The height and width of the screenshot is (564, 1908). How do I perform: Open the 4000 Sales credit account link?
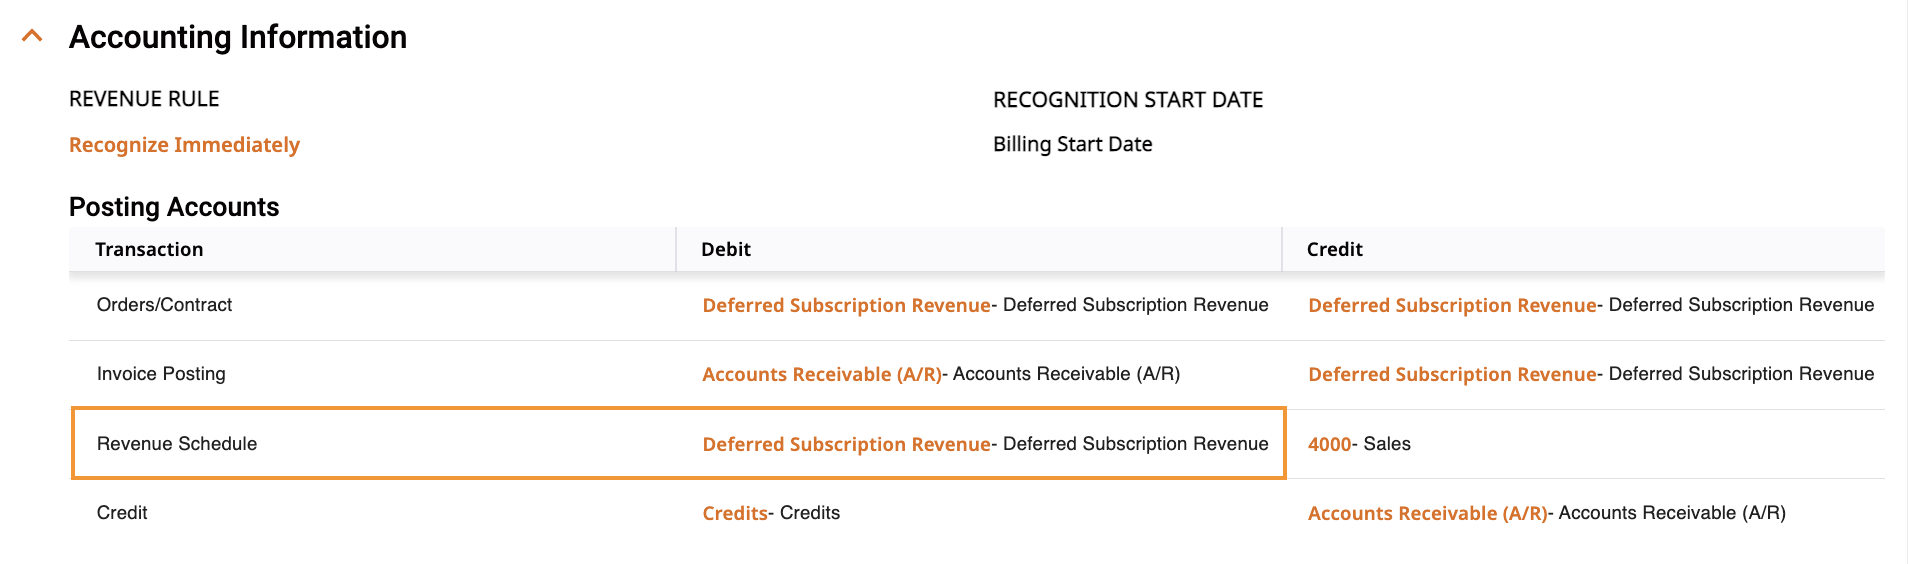[1329, 444]
